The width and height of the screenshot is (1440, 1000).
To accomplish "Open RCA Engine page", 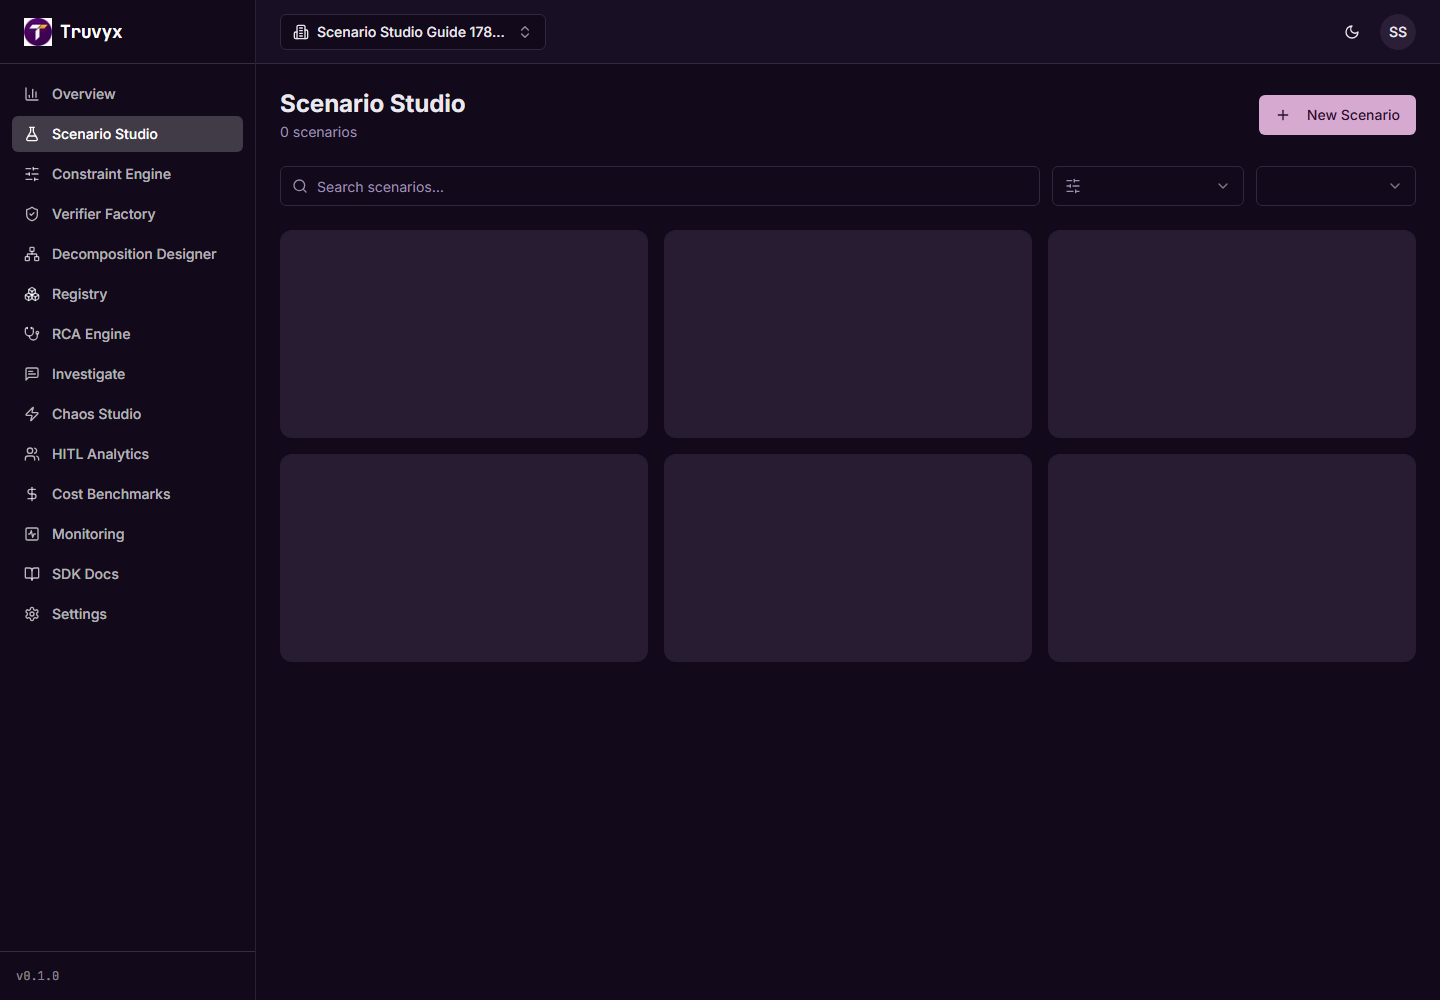I will click(127, 334).
